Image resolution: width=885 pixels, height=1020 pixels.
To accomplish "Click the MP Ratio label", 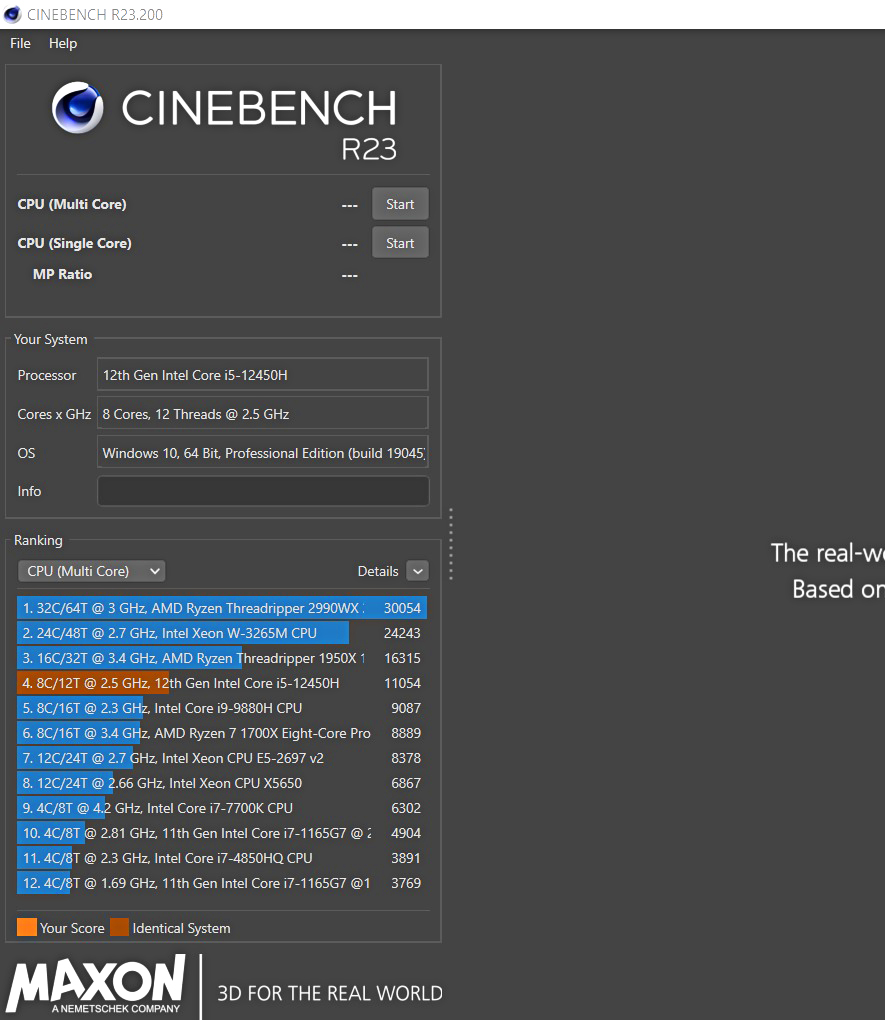I will coord(62,275).
